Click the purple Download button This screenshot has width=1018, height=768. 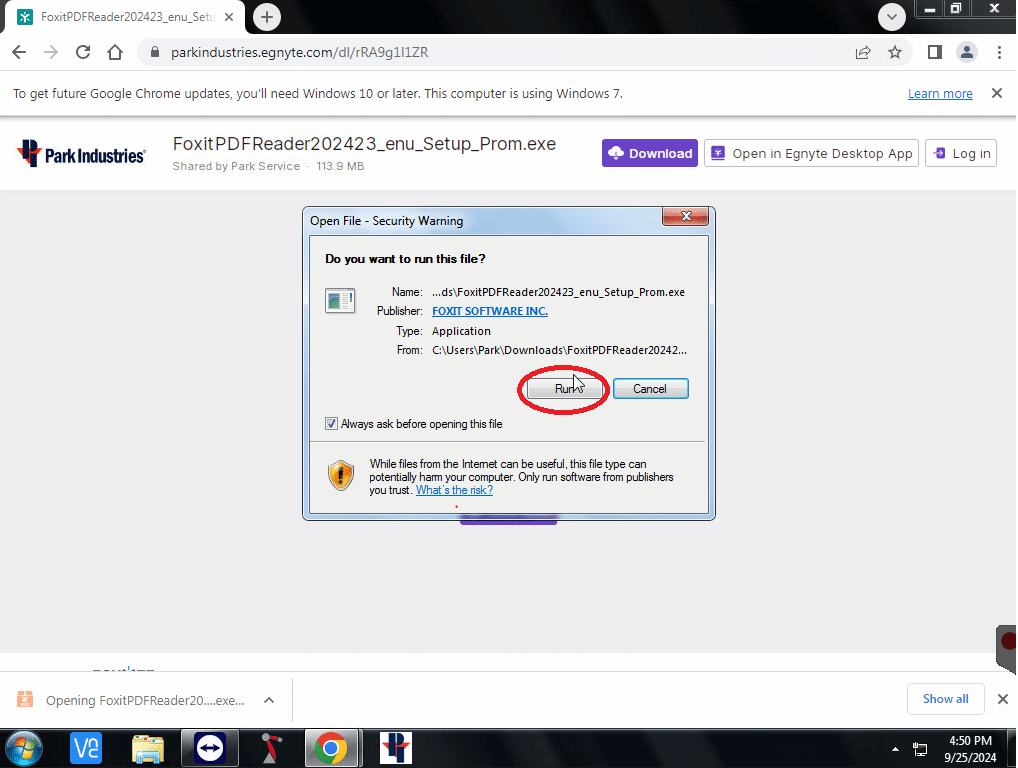tap(650, 153)
